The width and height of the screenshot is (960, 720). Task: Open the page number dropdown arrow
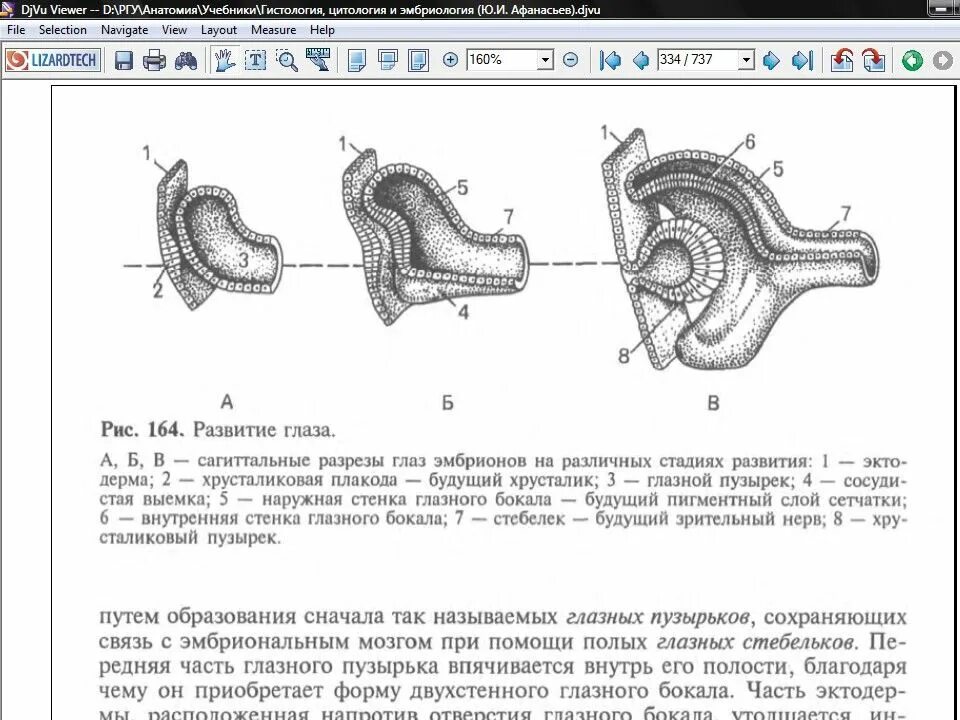point(746,60)
